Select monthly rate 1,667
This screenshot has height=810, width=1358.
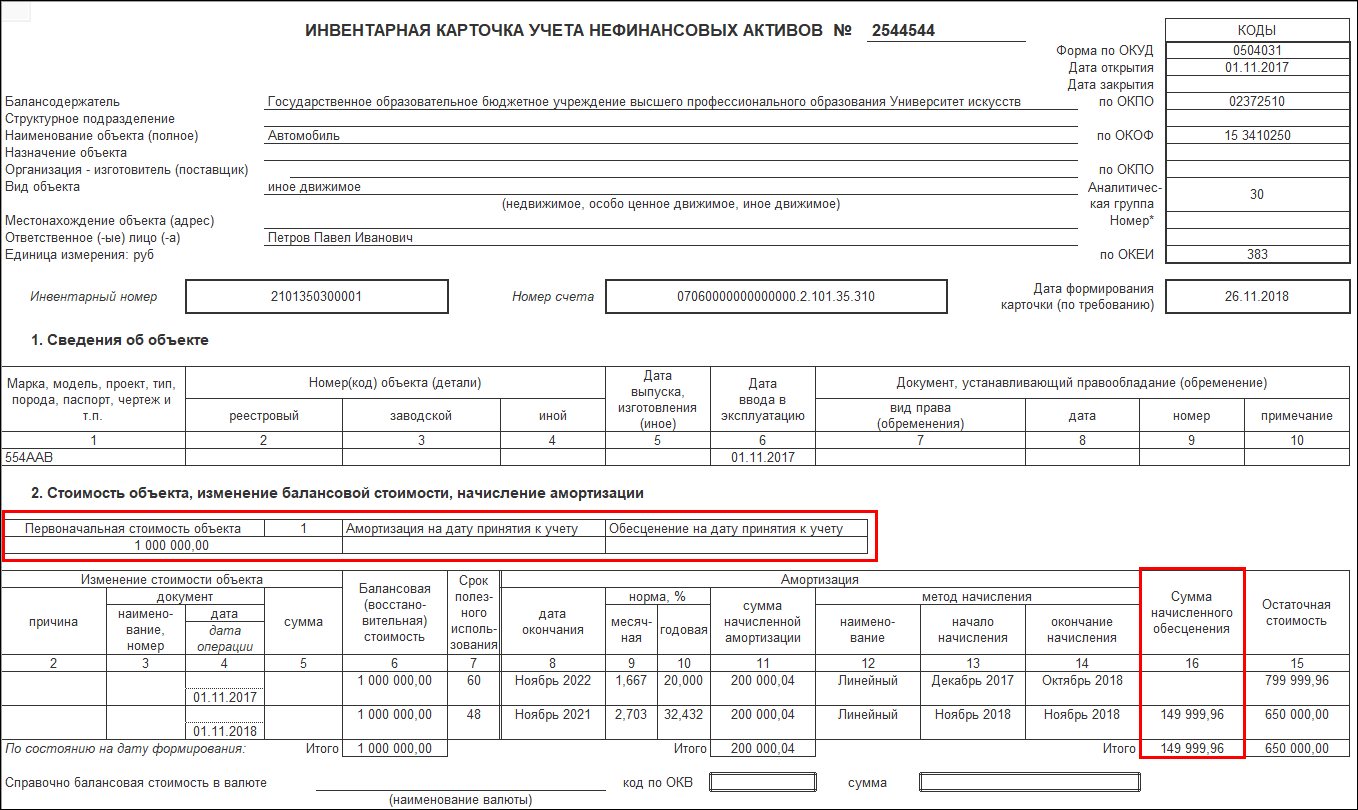pyautogui.click(x=630, y=681)
